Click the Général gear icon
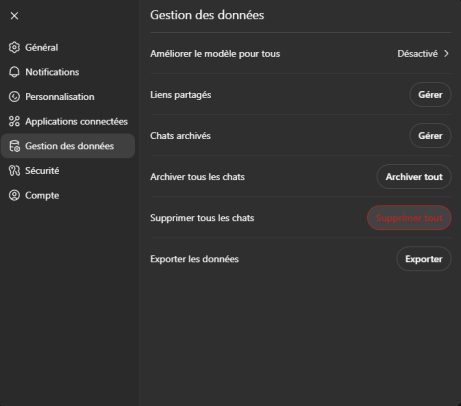This screenshot has height=406, width=461. point(14,47)
